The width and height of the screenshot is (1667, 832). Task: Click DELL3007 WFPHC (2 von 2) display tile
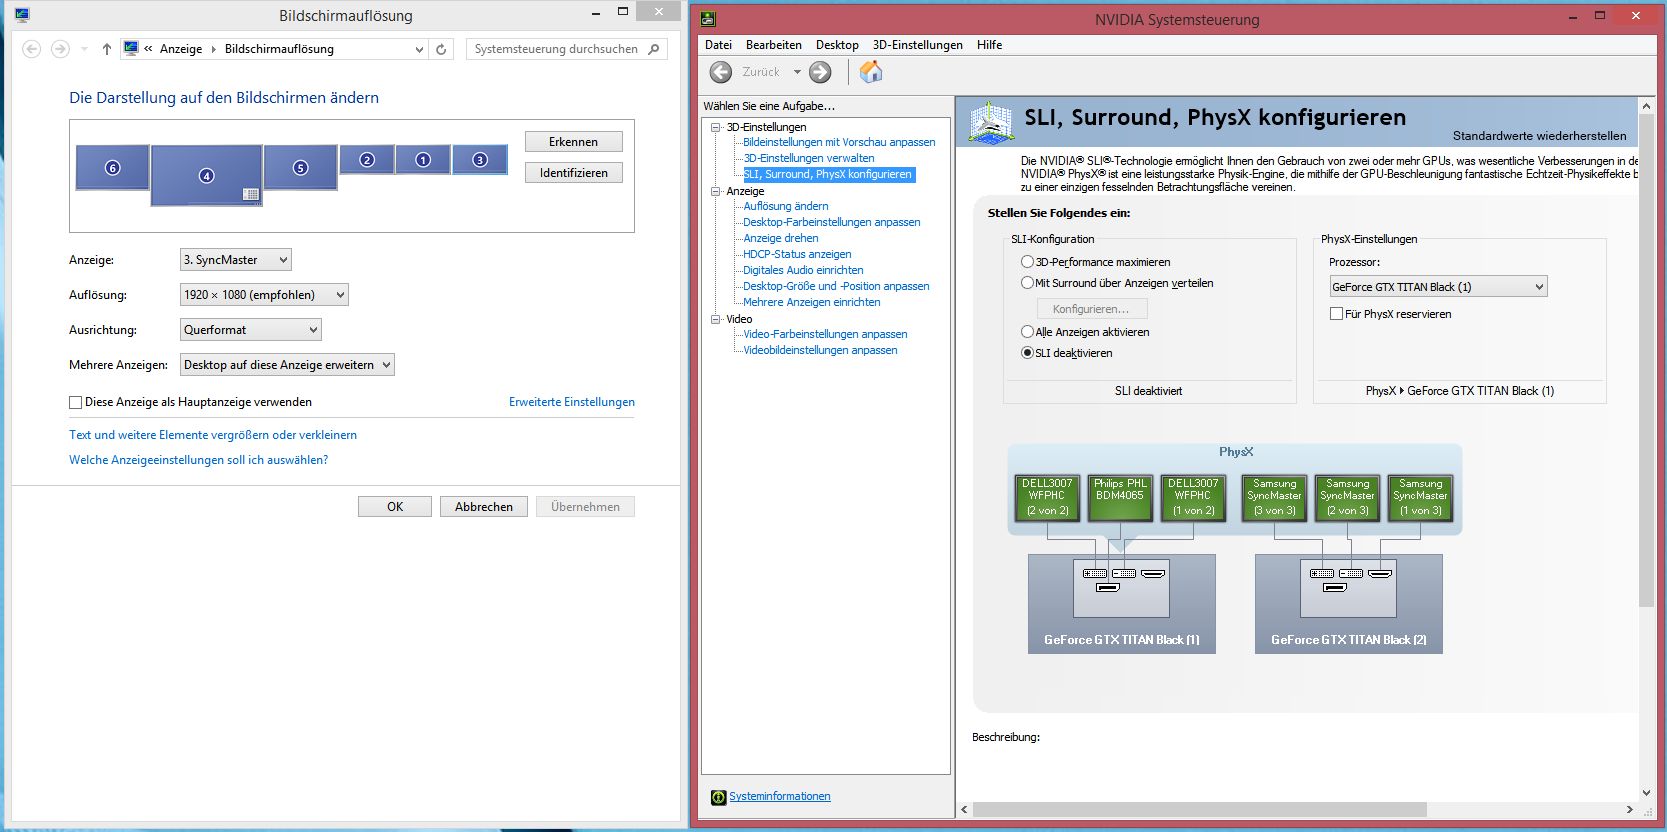tap(1047, 497)
